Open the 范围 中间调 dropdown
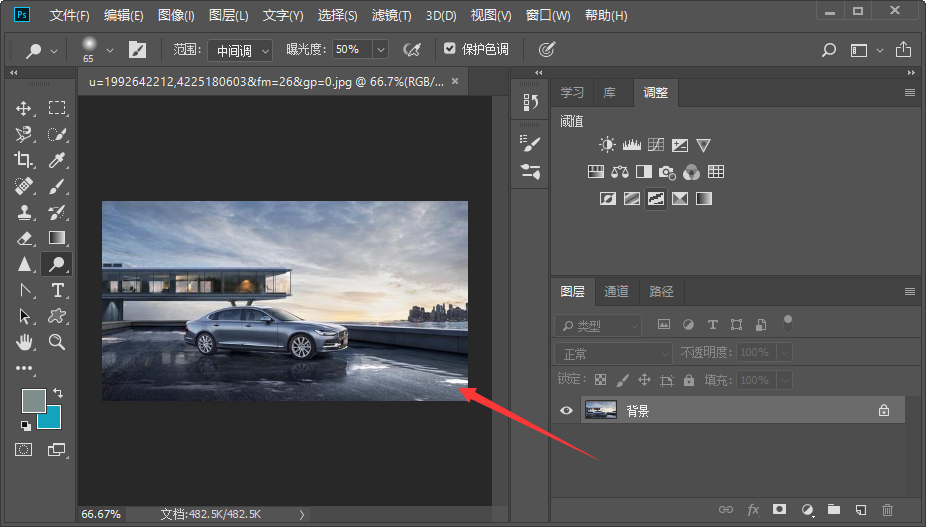 pos(240,50)
